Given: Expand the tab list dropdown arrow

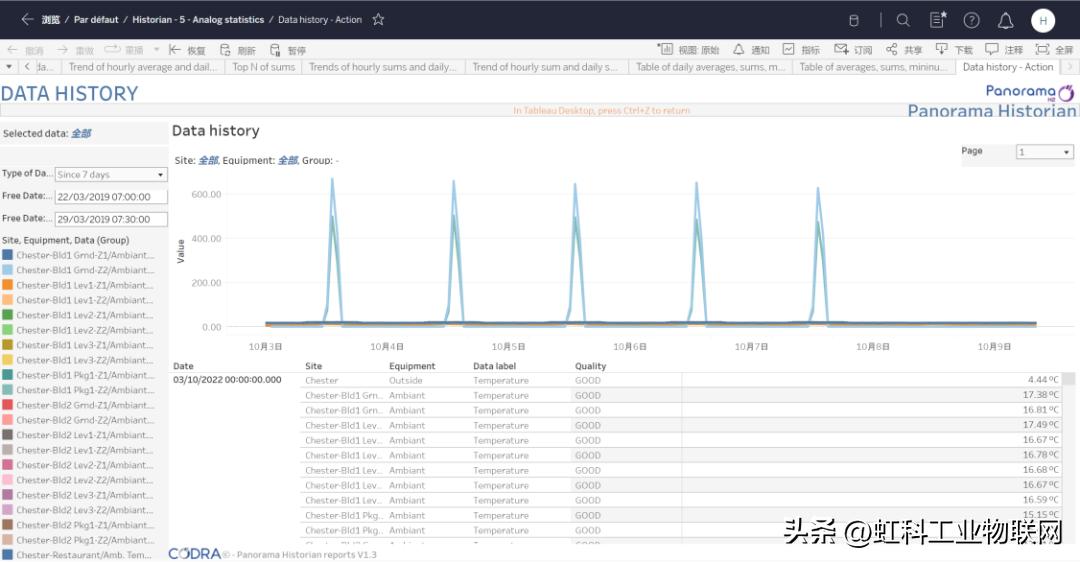Looking at the screenshot, I should coord(9,67).
